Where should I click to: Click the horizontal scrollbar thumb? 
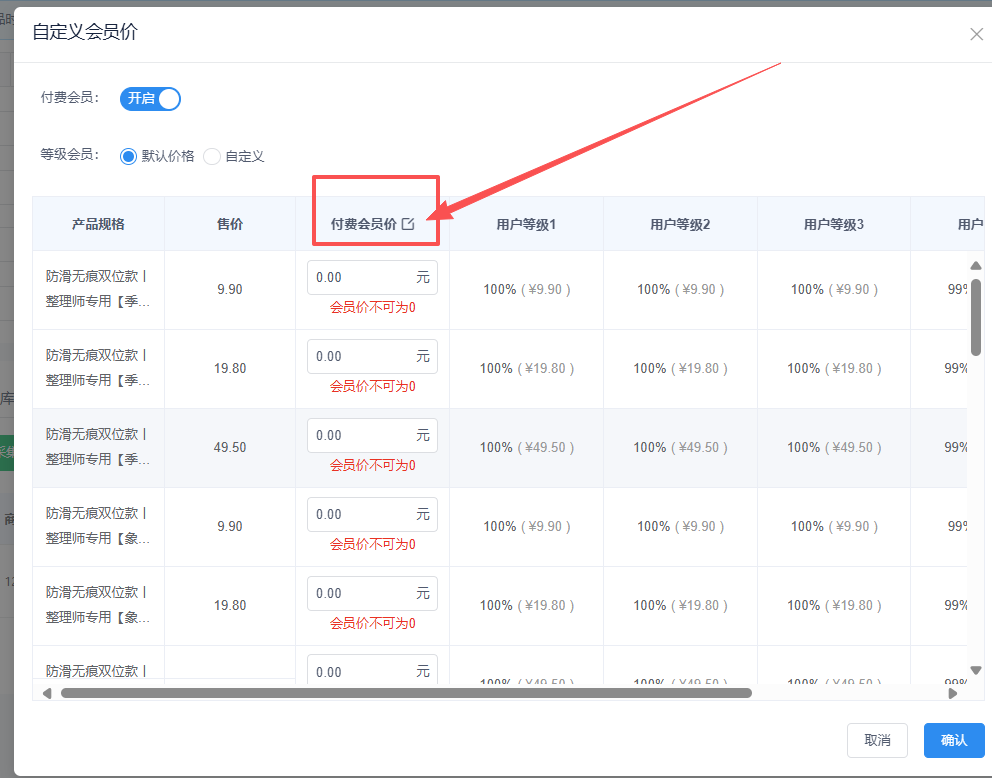click(405, 693)
